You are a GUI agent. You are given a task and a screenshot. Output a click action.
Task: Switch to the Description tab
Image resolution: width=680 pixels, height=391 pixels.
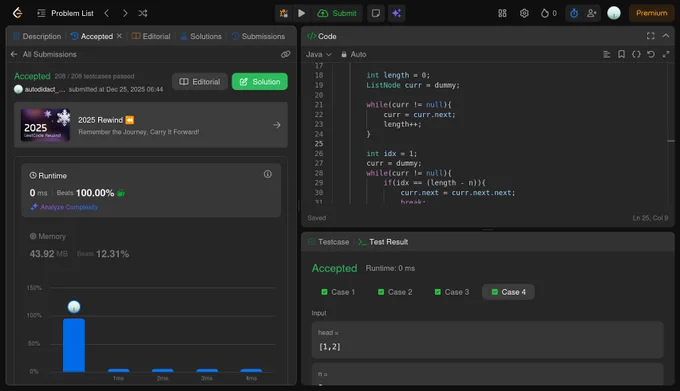37,36
